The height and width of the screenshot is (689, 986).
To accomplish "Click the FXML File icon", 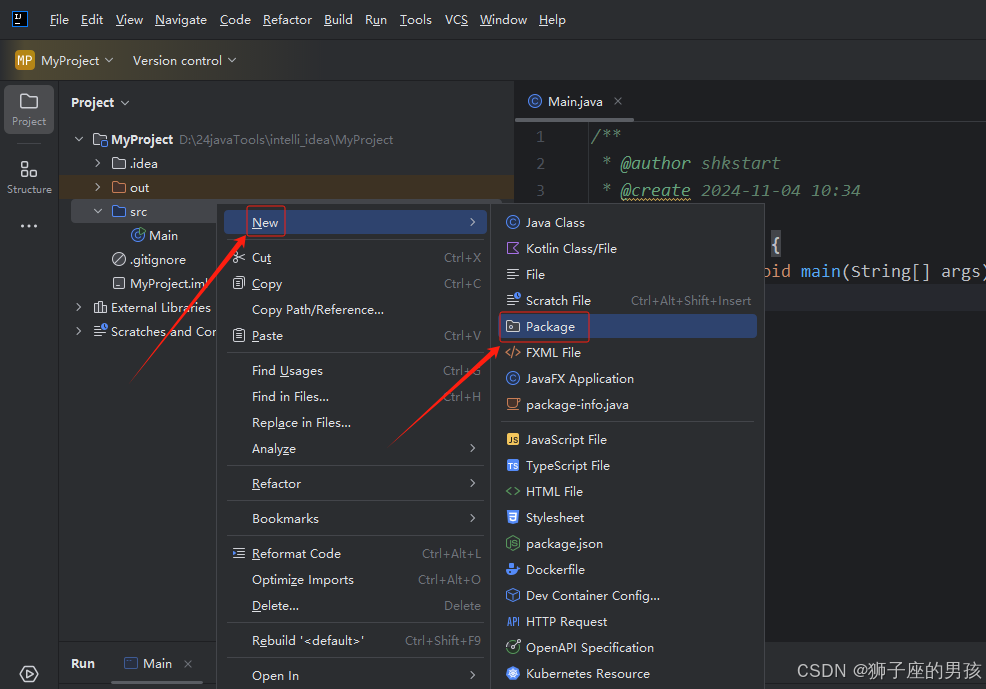I will click(x=513, y=352).
